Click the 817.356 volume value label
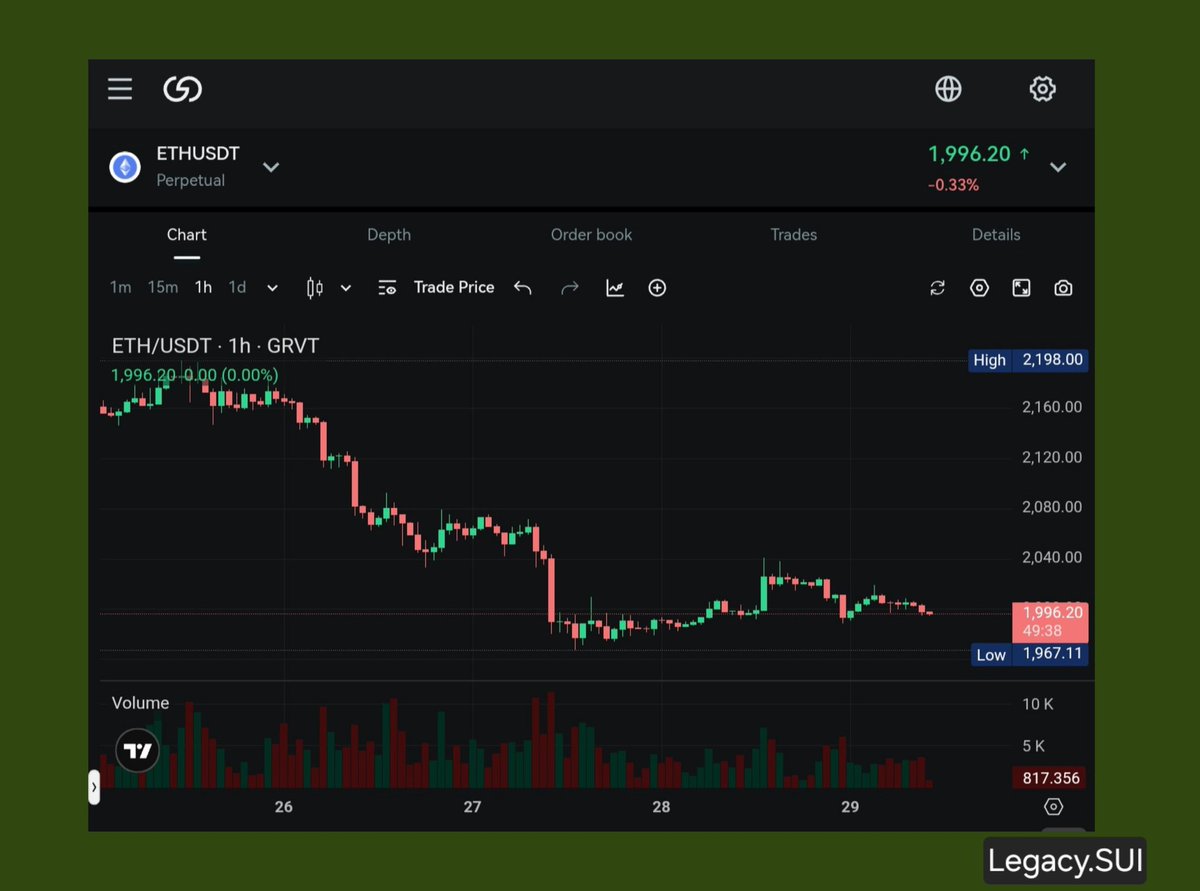This screenshot has height=891, width=1200. [x=1050, y=778]
